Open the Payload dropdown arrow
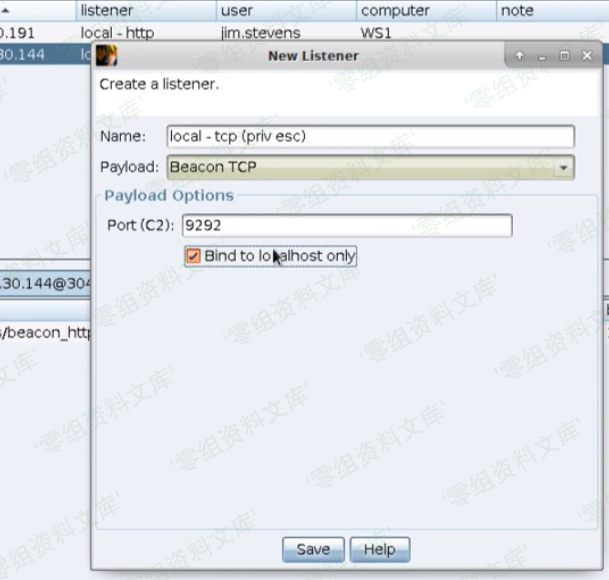 pos(565,167)
